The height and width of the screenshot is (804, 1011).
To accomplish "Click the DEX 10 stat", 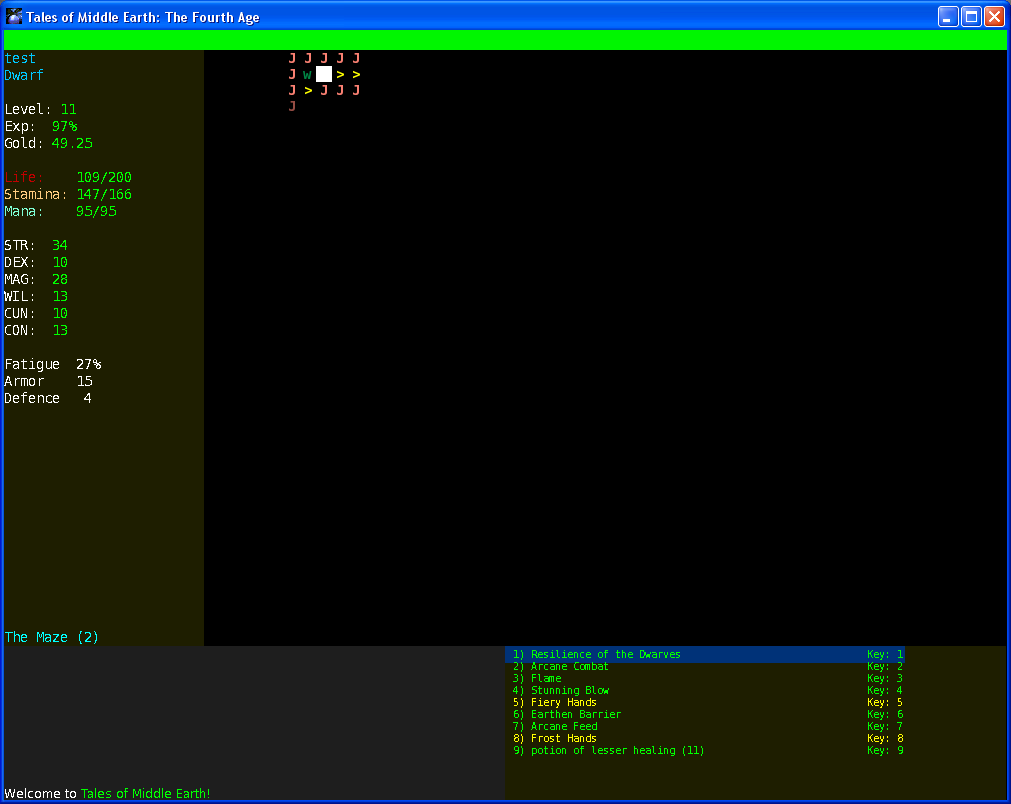I will (x=36, y=262).
